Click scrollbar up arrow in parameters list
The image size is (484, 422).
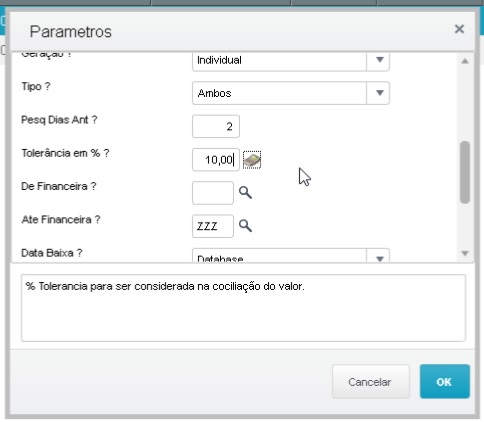[465, 61]
